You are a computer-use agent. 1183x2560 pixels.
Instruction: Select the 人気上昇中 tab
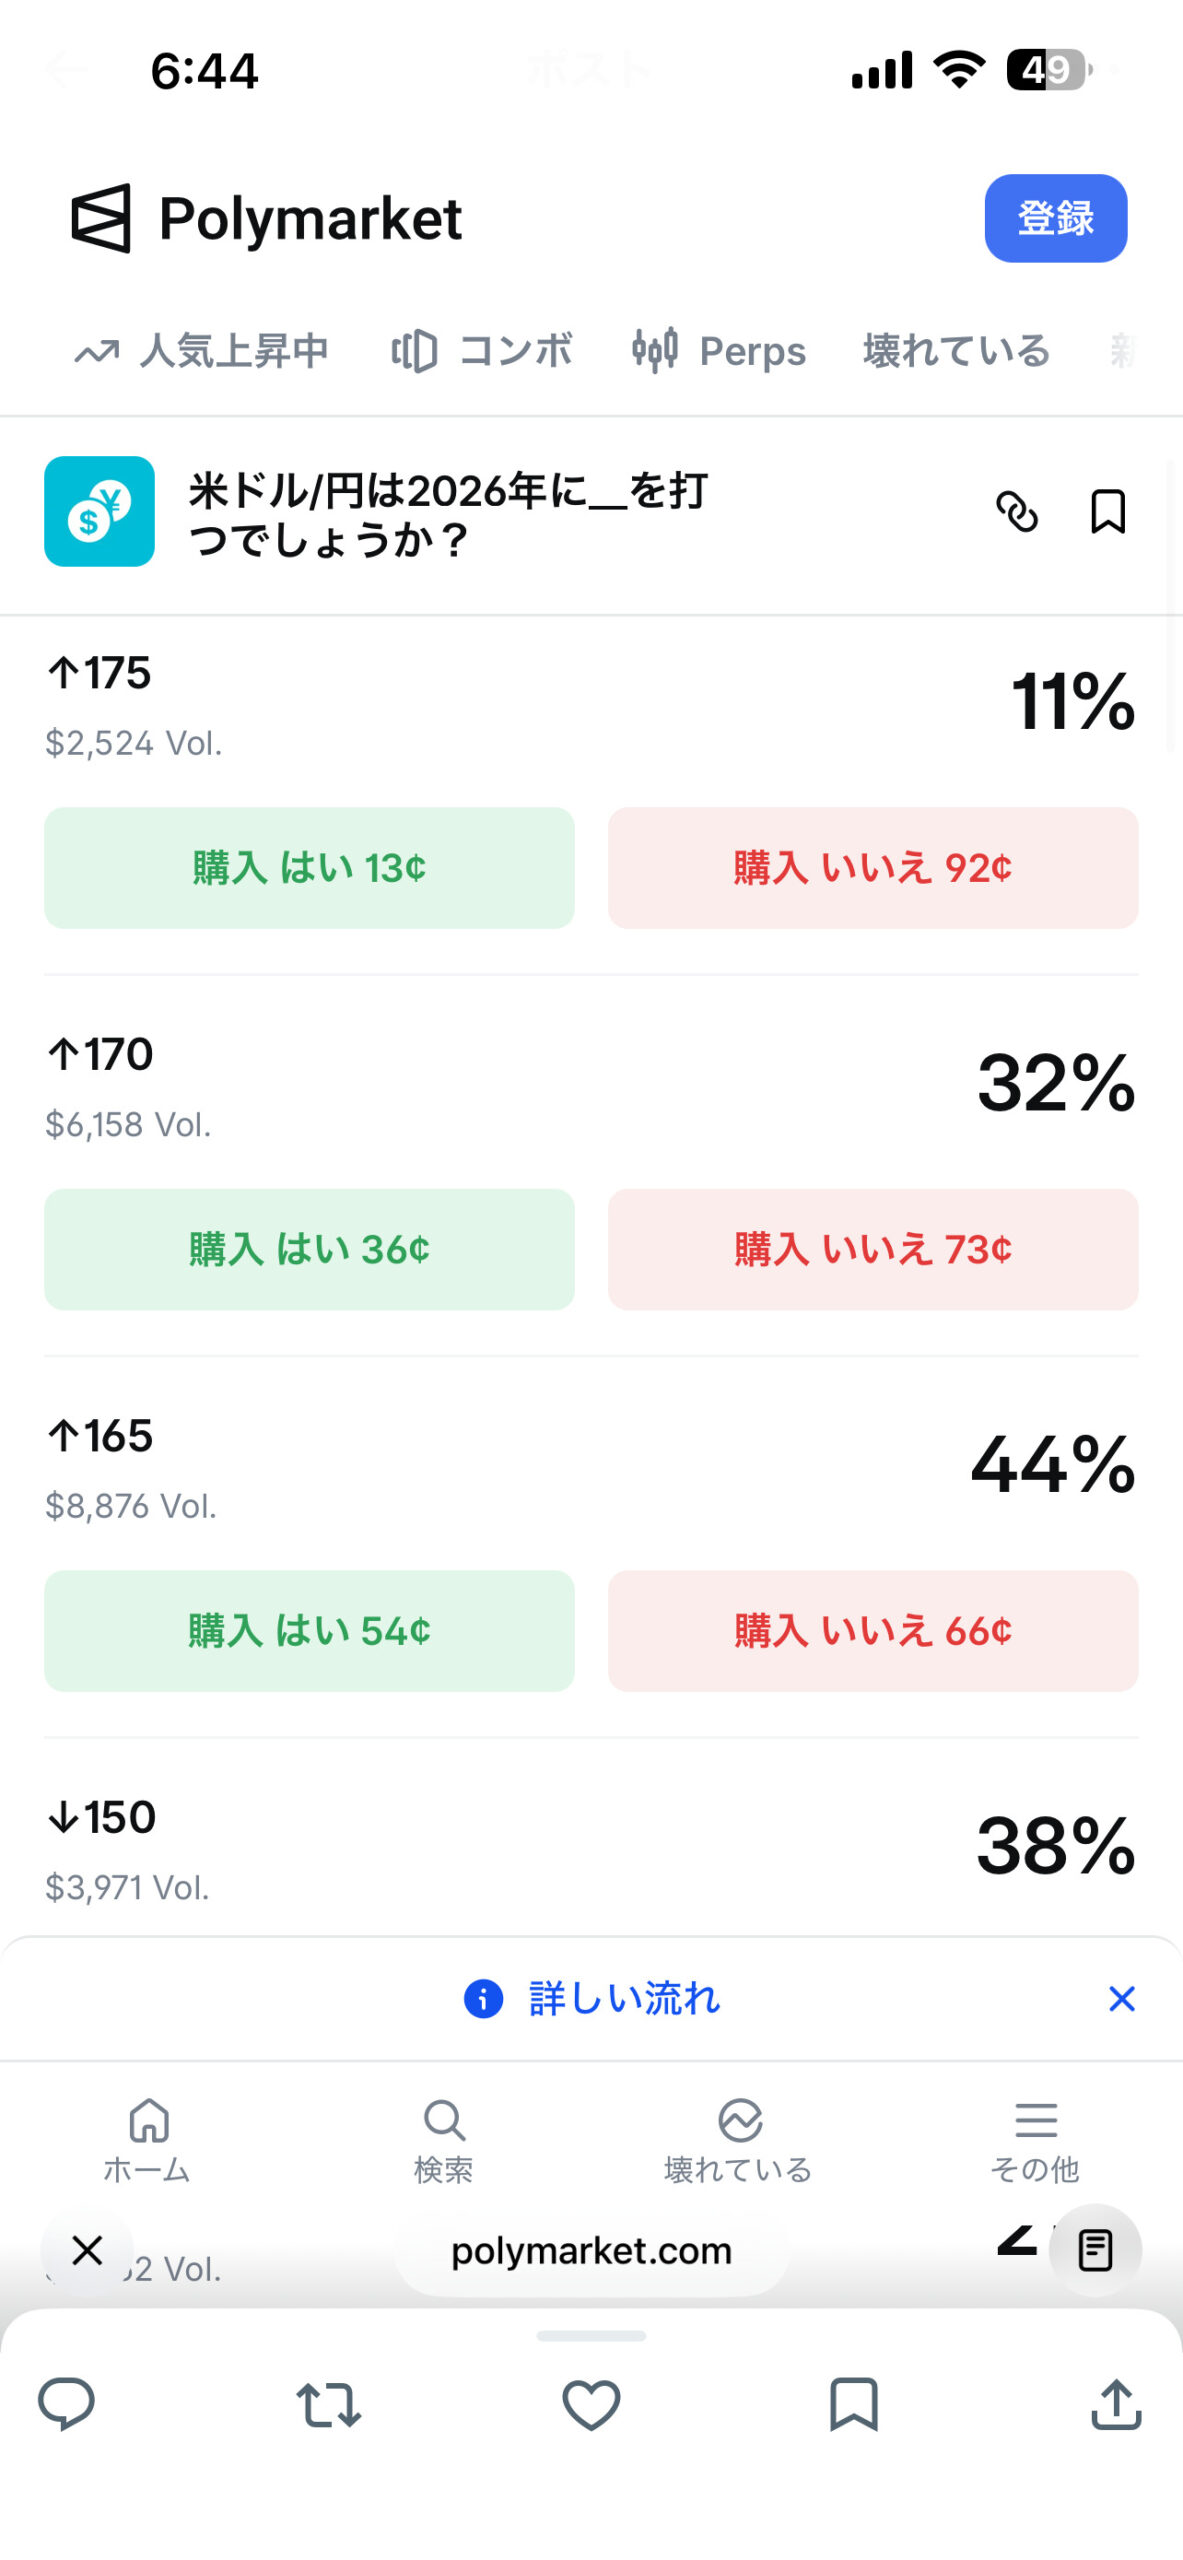[x=201, y=351]
